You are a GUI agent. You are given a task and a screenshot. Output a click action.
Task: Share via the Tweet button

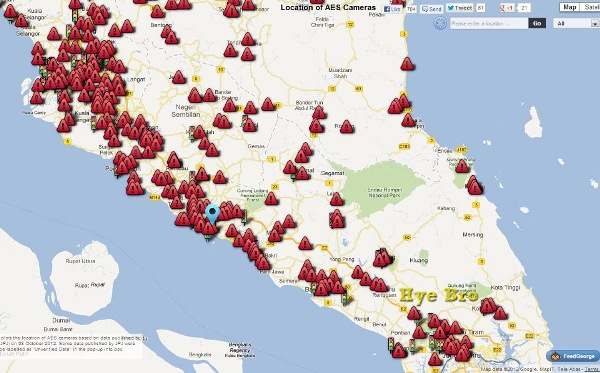[x=460, y=8]
